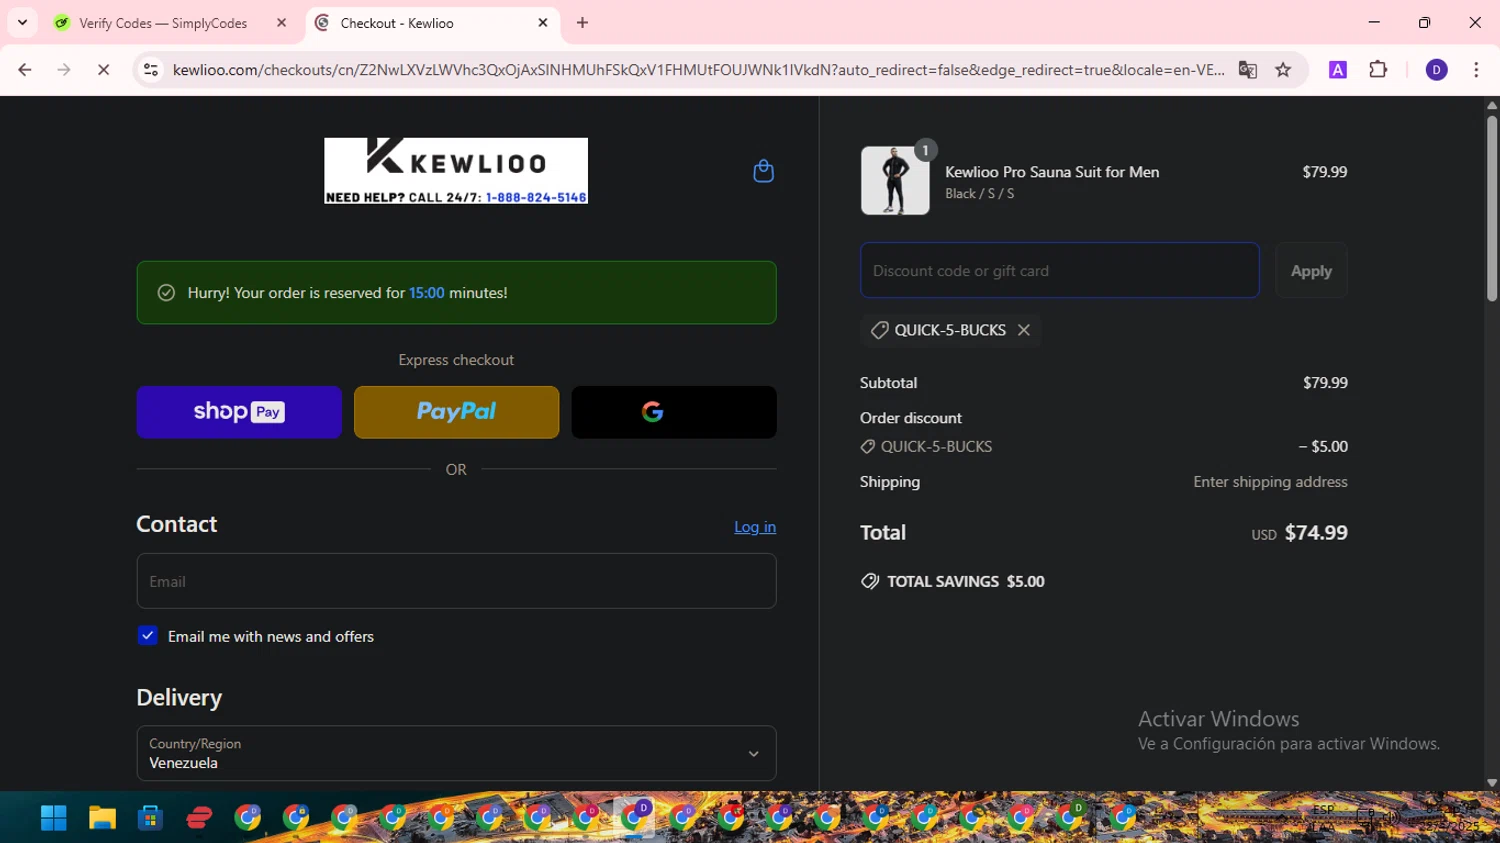Viewport: 1500px width, 843px height.
Task: Open the Extensions puzzle icon
Action: 1378,70
